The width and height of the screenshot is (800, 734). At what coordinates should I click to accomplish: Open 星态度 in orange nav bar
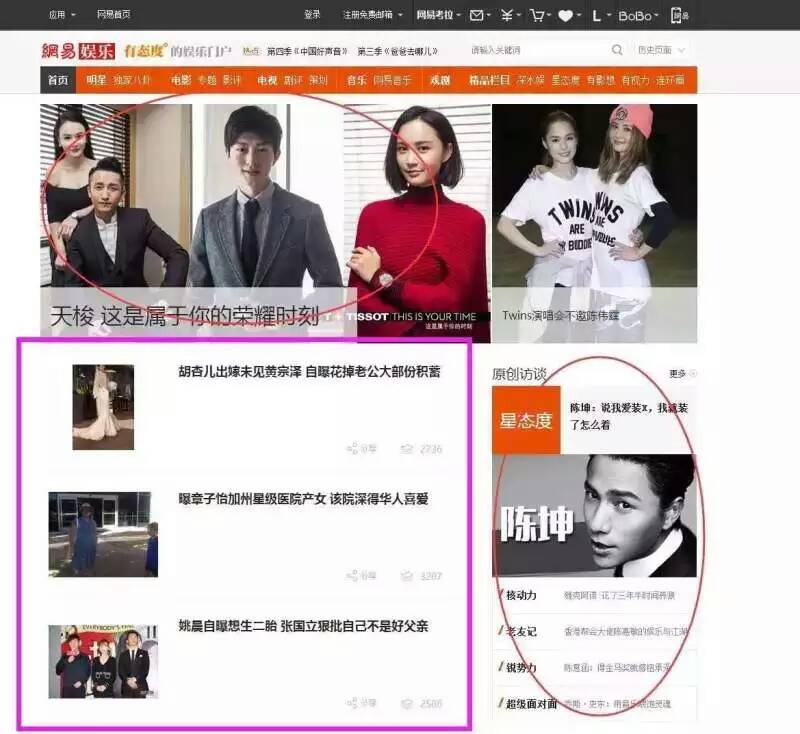tap(565, 80)
